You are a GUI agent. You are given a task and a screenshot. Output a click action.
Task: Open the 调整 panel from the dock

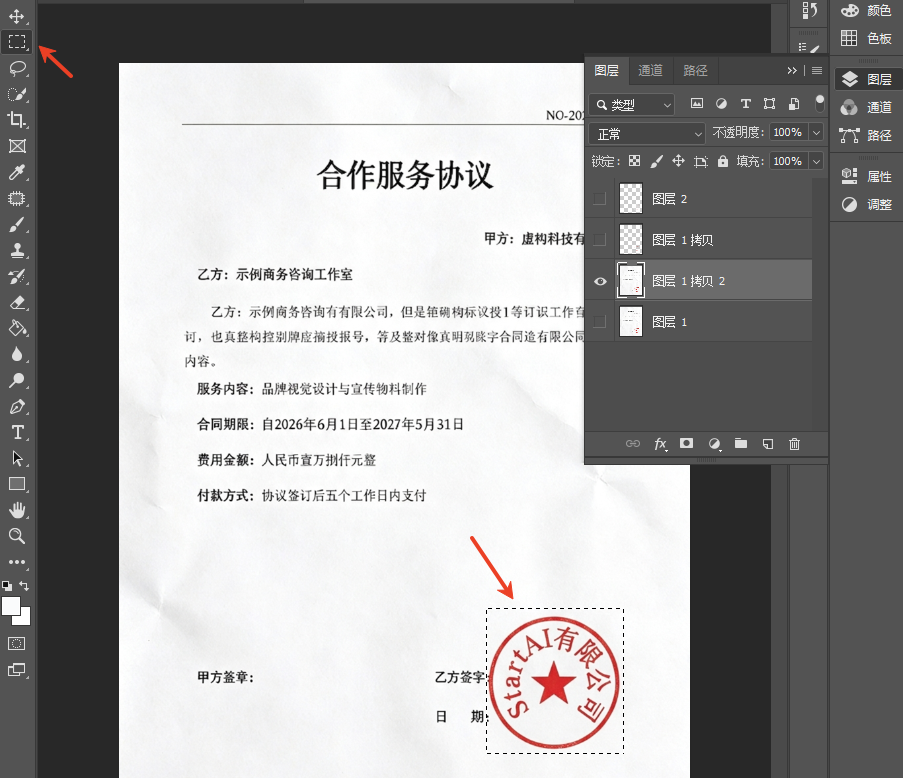point(866,204)
